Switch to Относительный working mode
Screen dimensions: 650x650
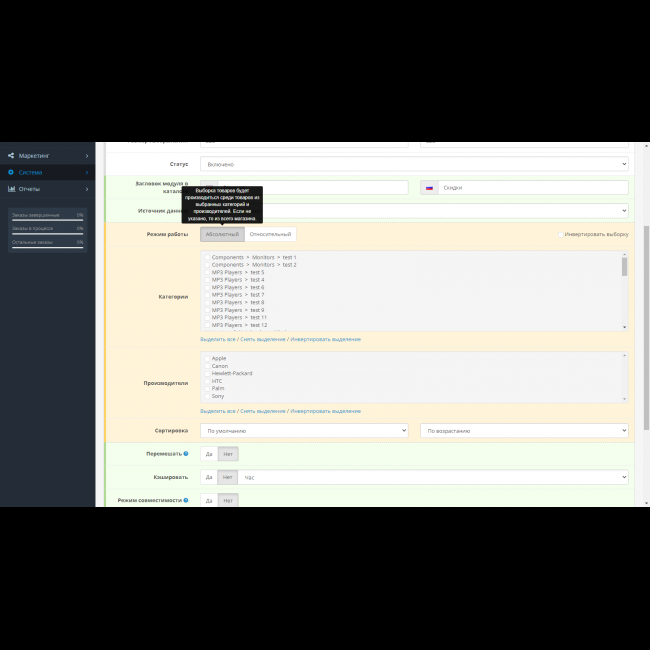(x=270, y=234)
